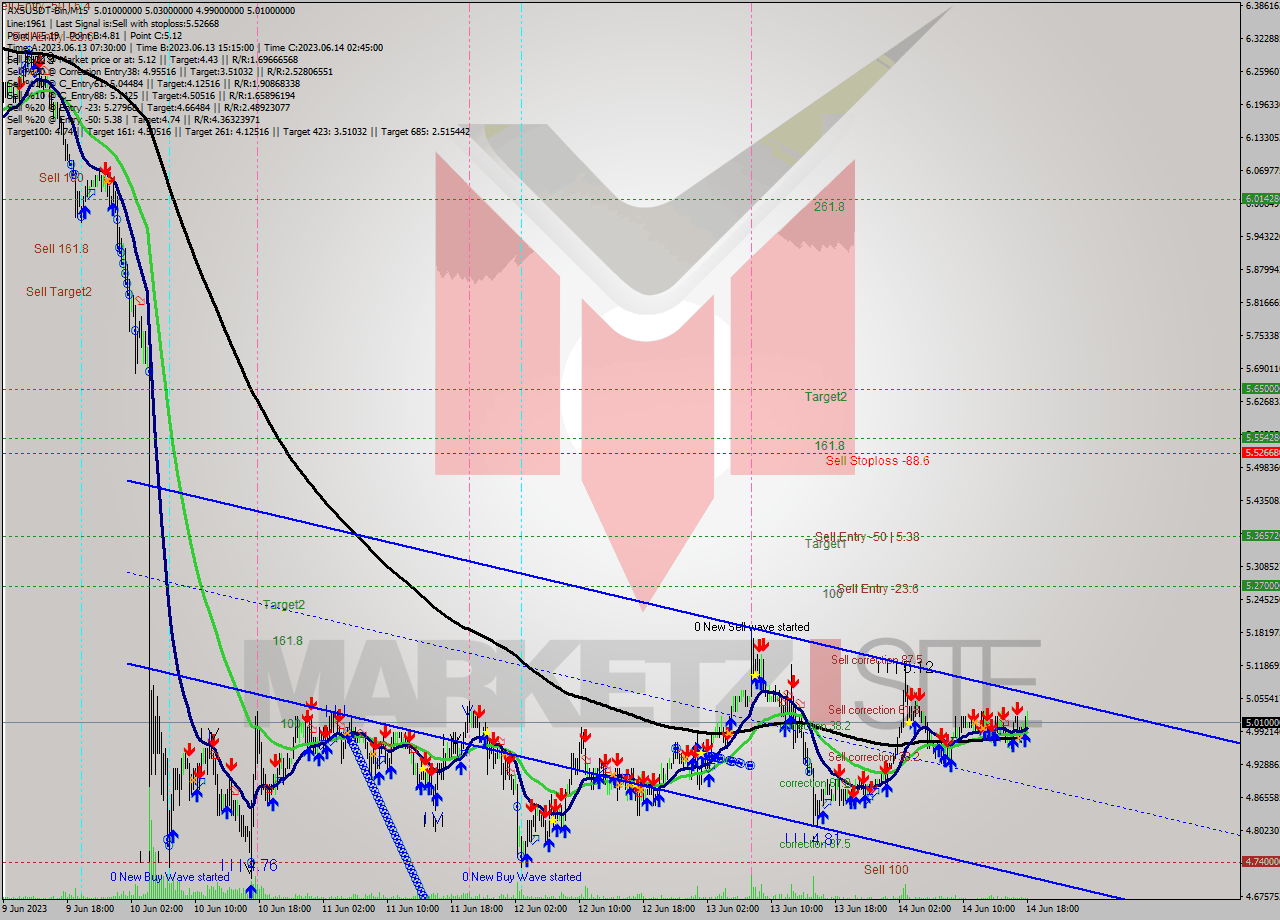Click the 5.18197 price axis label
Viewport: 1280px width, 920px height.
(1261, 632)
